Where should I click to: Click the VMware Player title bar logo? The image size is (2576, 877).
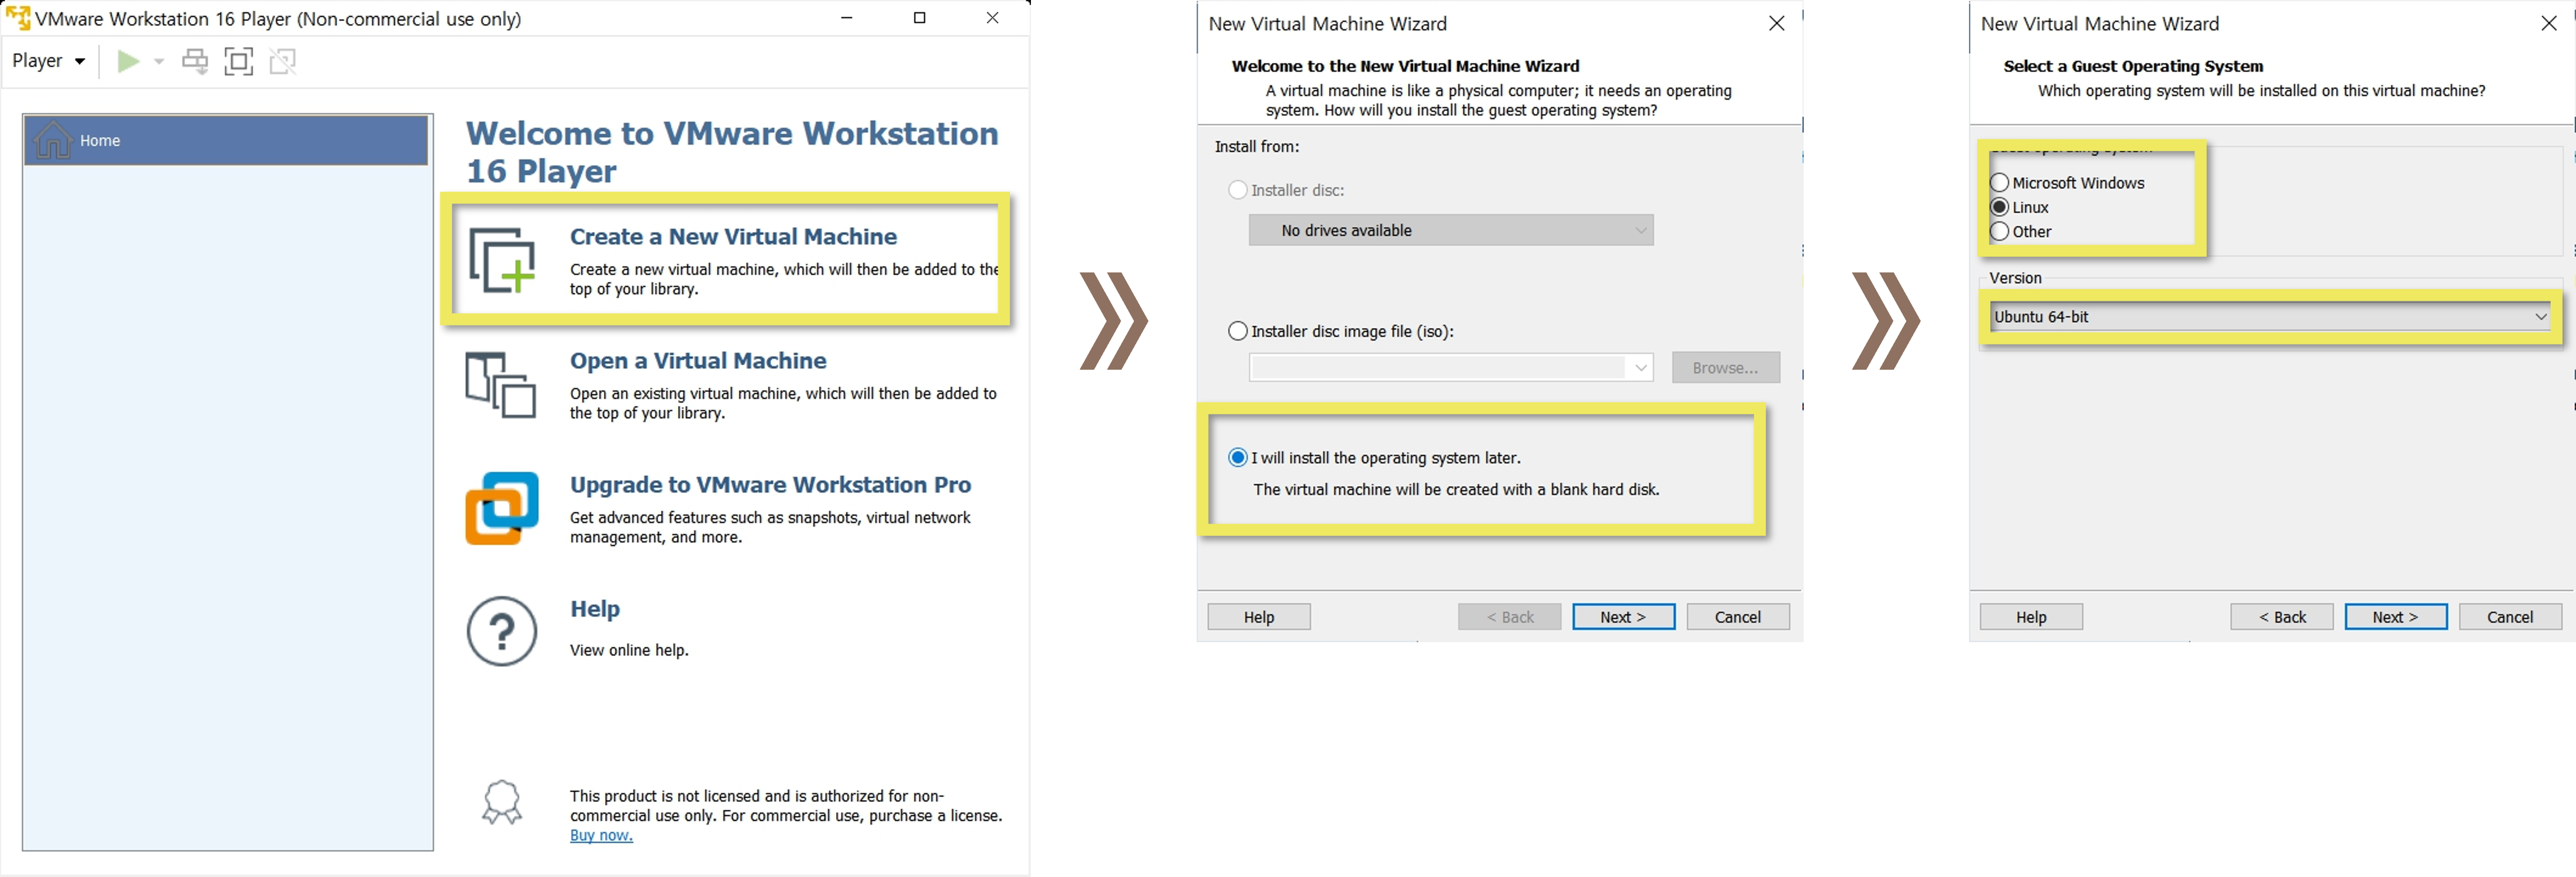click(18, 18)
